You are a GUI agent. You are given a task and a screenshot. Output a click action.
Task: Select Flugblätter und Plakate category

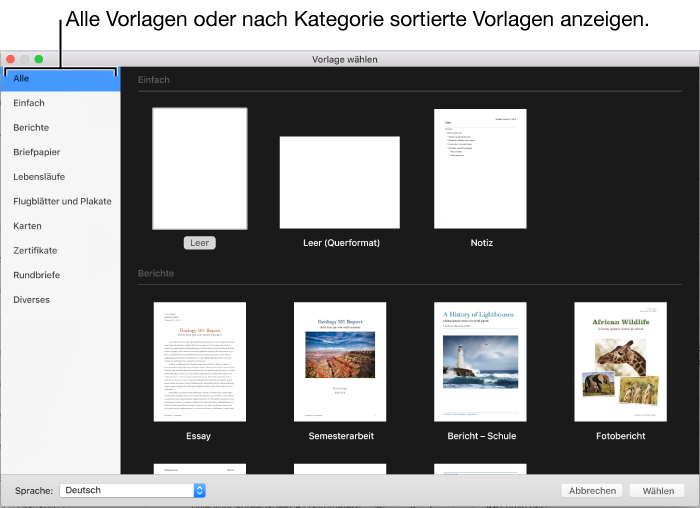pos(62,201)
